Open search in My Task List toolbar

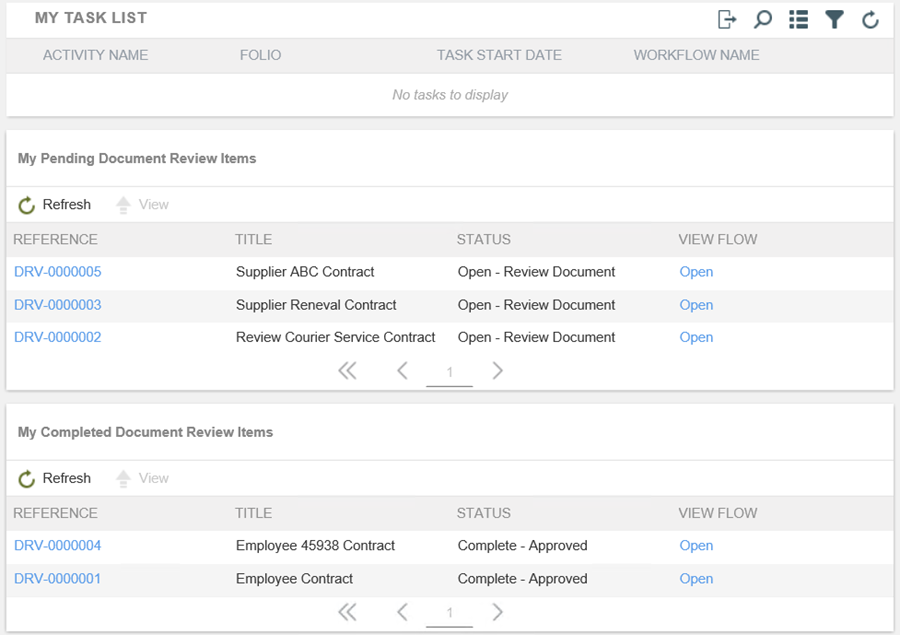tap(762, 19)
